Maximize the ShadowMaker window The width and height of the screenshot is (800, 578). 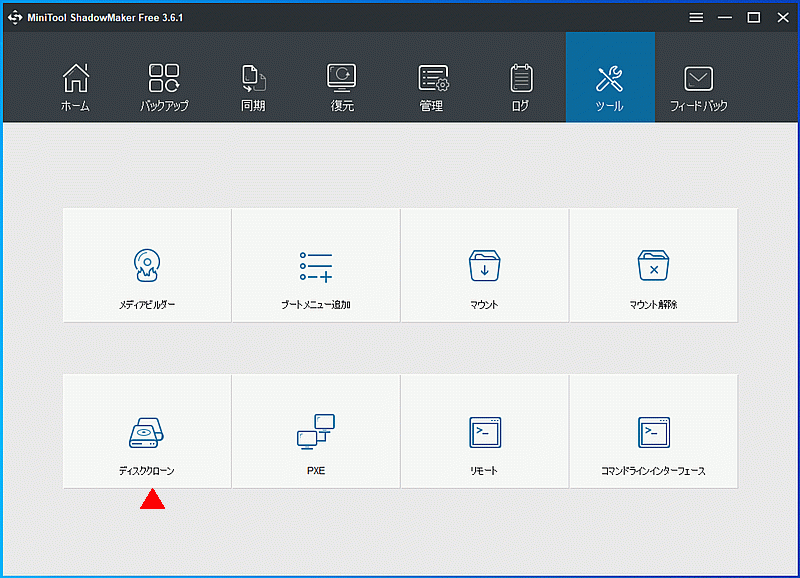[754, 18]
